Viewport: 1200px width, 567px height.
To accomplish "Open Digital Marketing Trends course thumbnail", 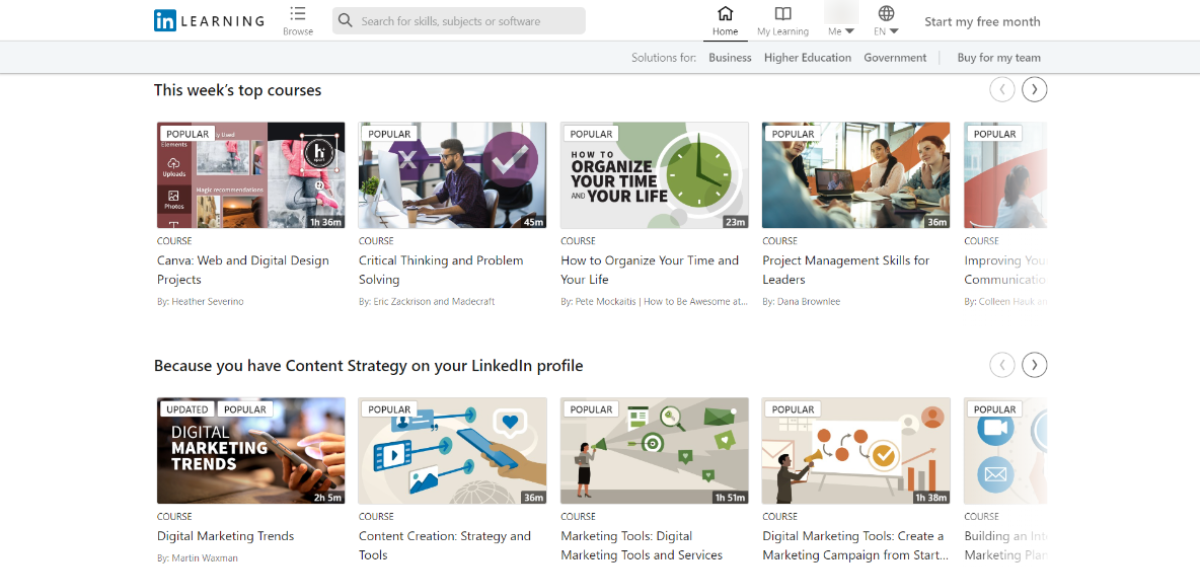I will click(251, 451).
